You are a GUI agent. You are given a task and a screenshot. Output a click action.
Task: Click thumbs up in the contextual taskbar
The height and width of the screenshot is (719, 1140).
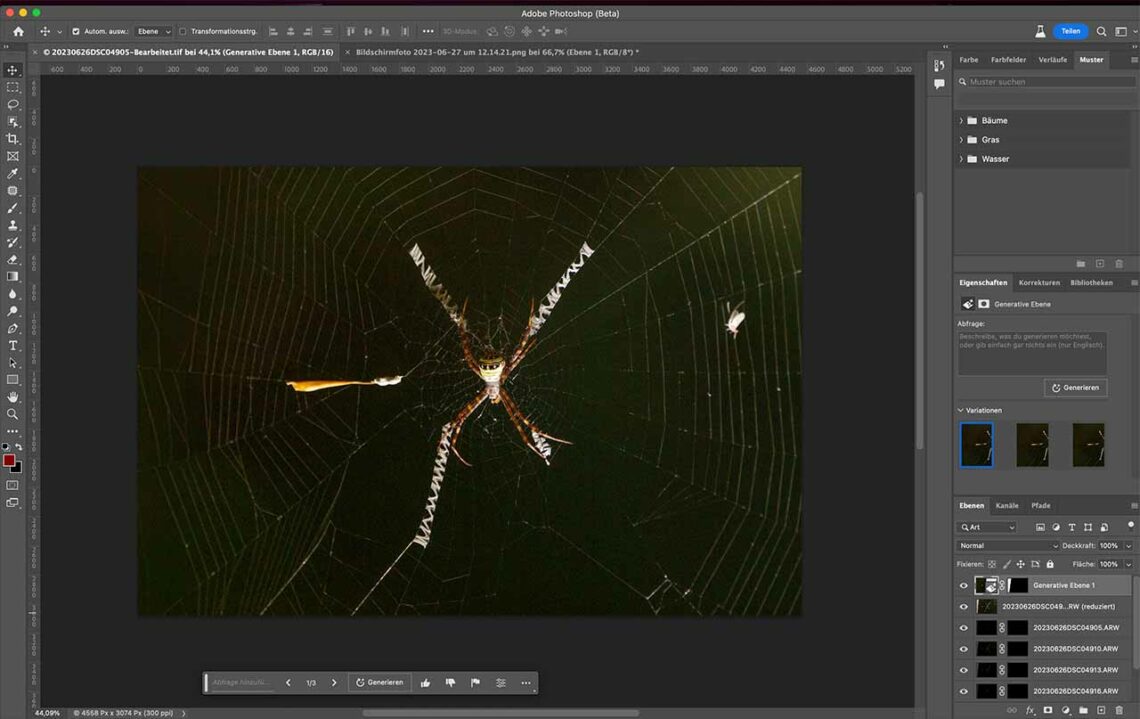[425, 683]
